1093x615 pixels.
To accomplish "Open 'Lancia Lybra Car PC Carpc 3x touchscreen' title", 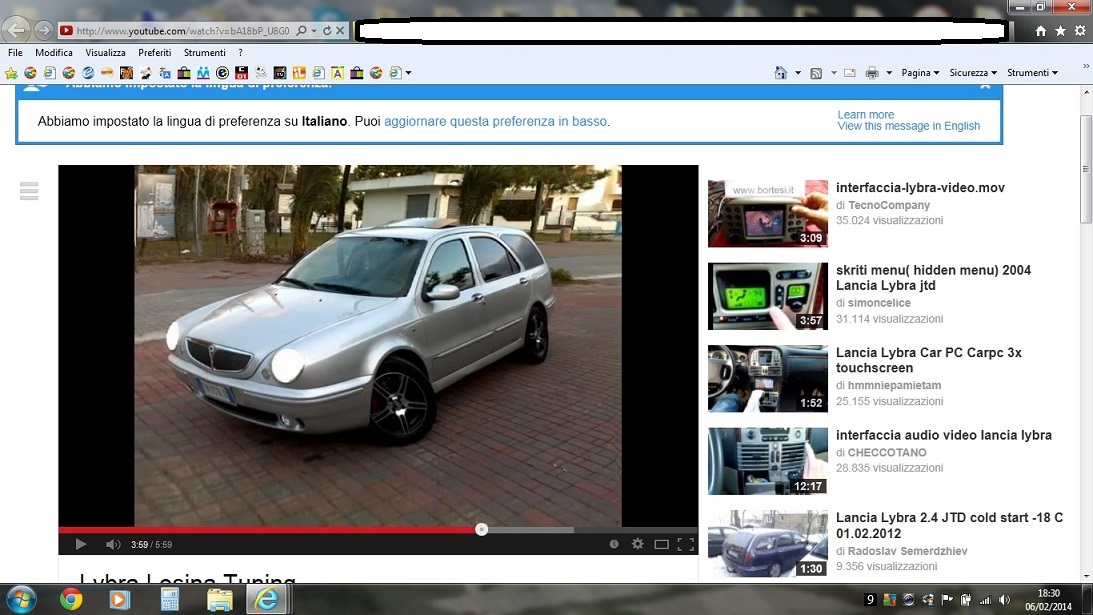I will (928, 360).
